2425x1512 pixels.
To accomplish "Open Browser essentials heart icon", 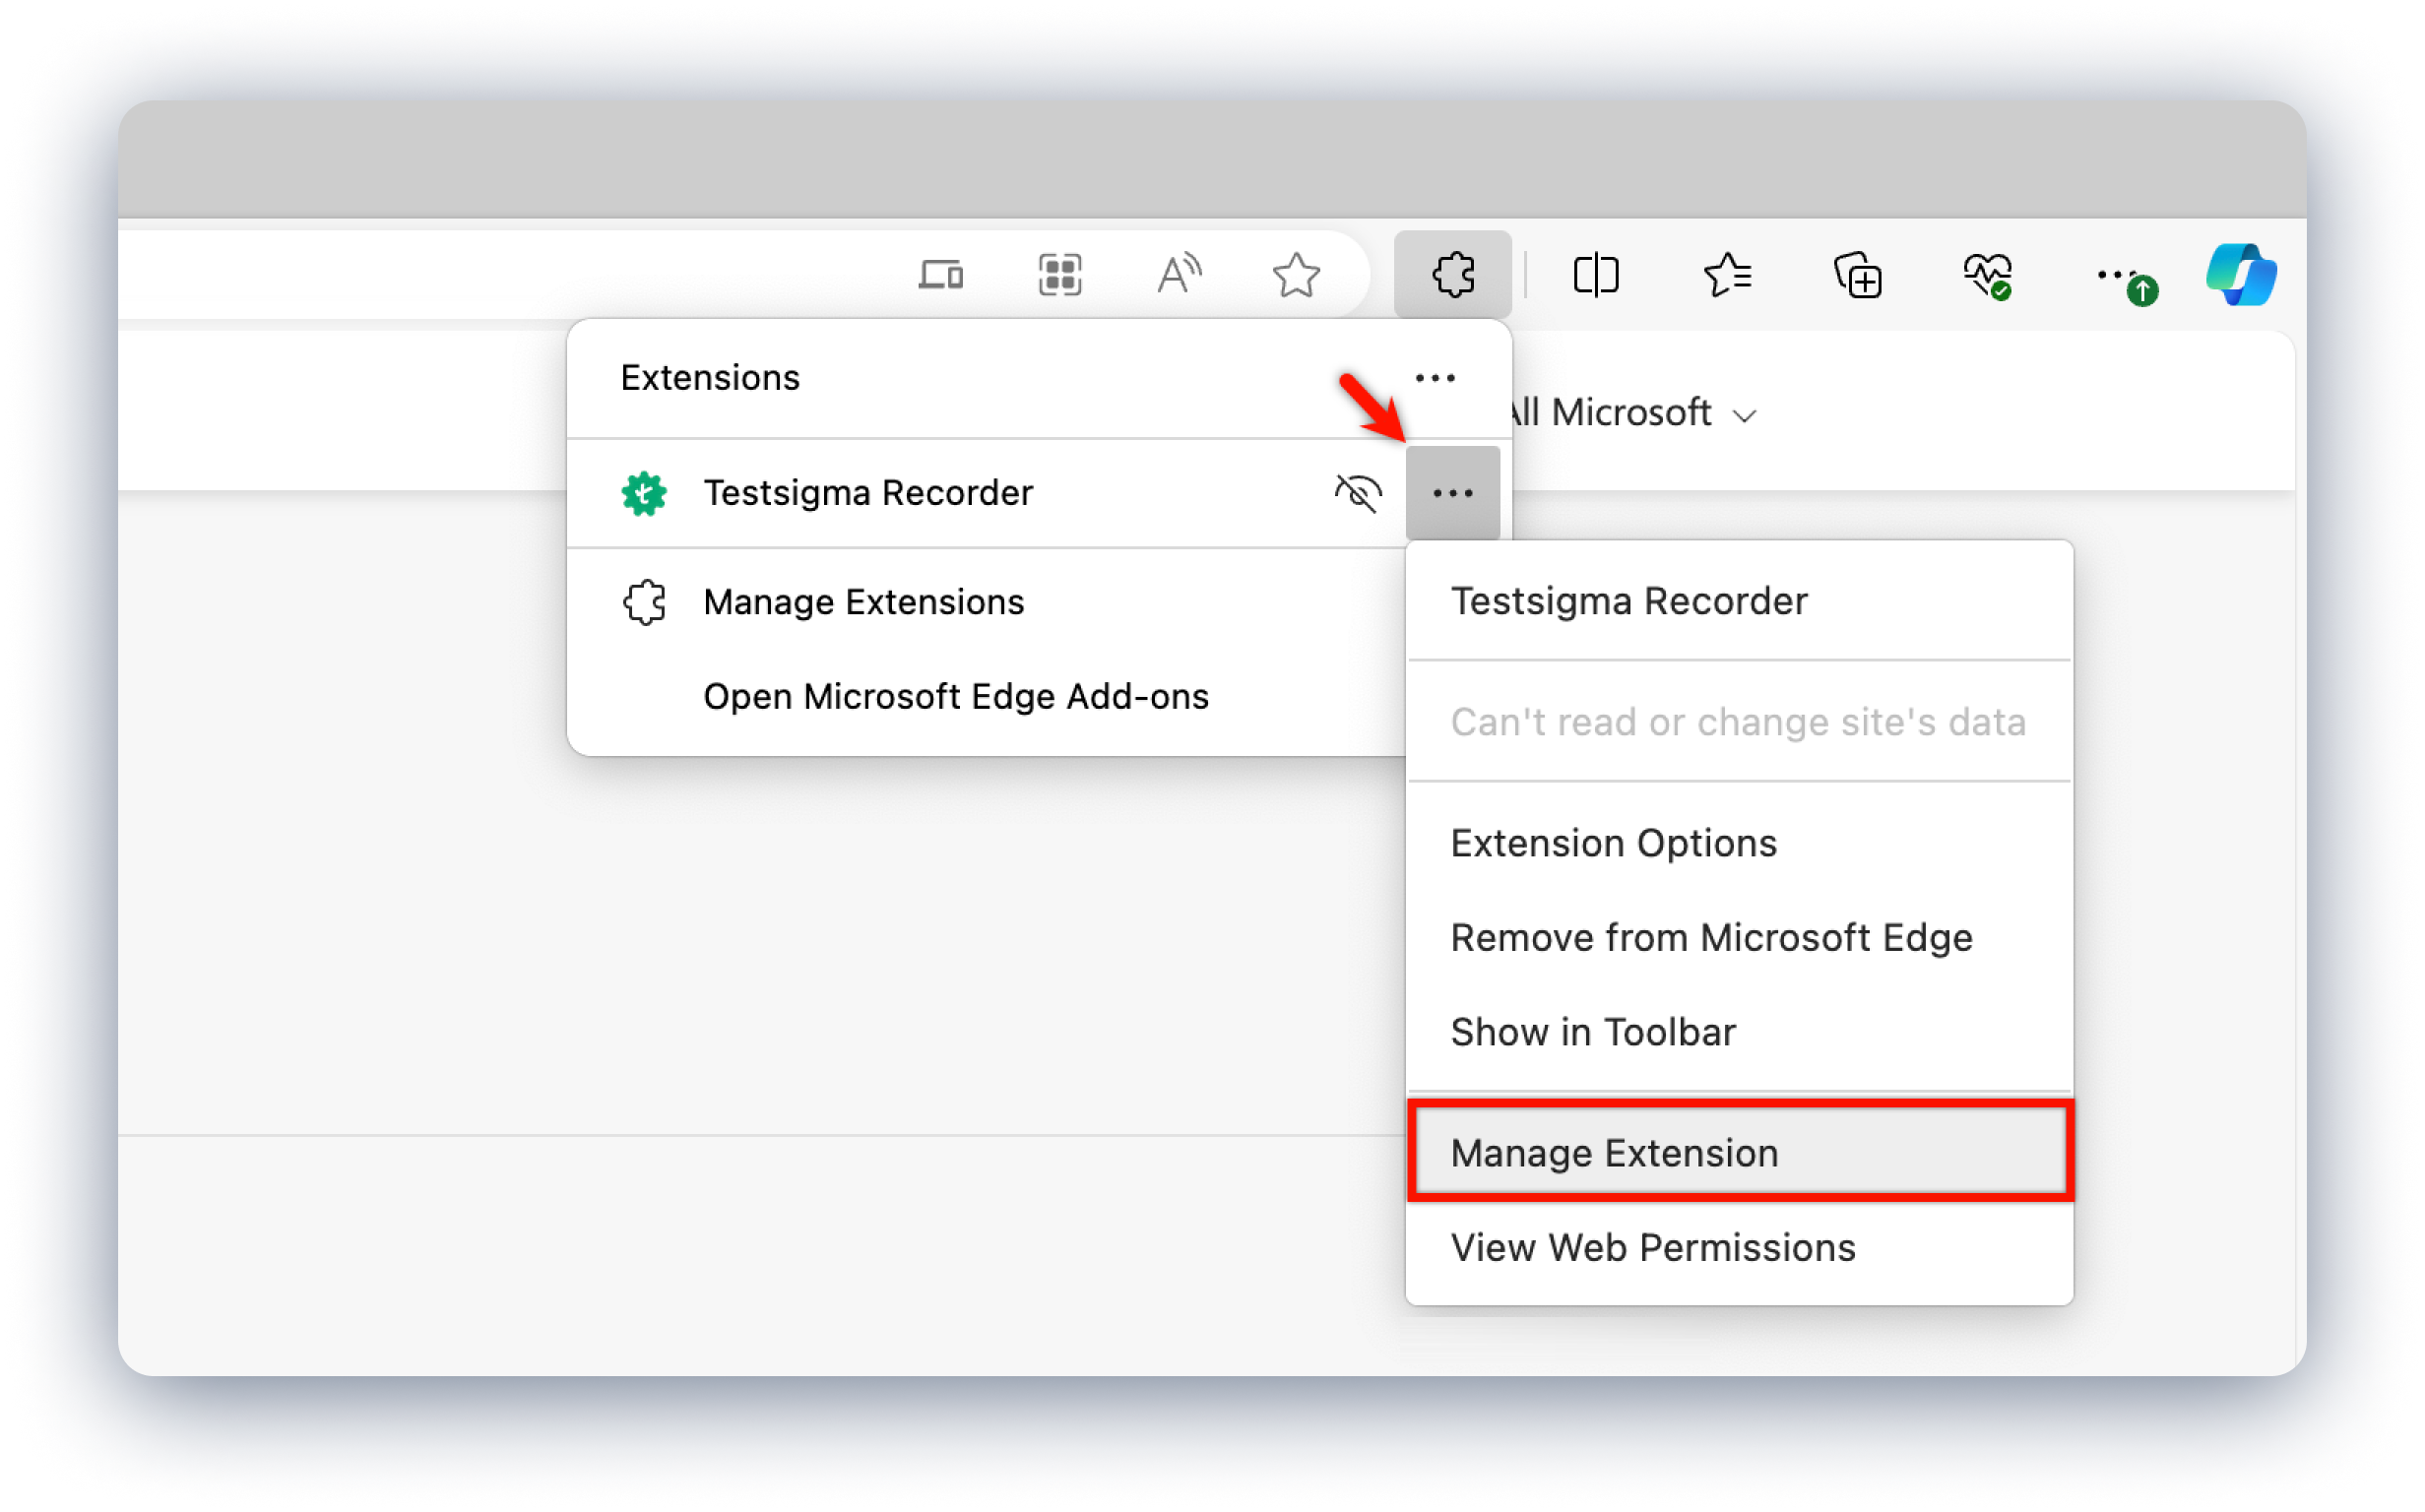I will pos(1986,273).
